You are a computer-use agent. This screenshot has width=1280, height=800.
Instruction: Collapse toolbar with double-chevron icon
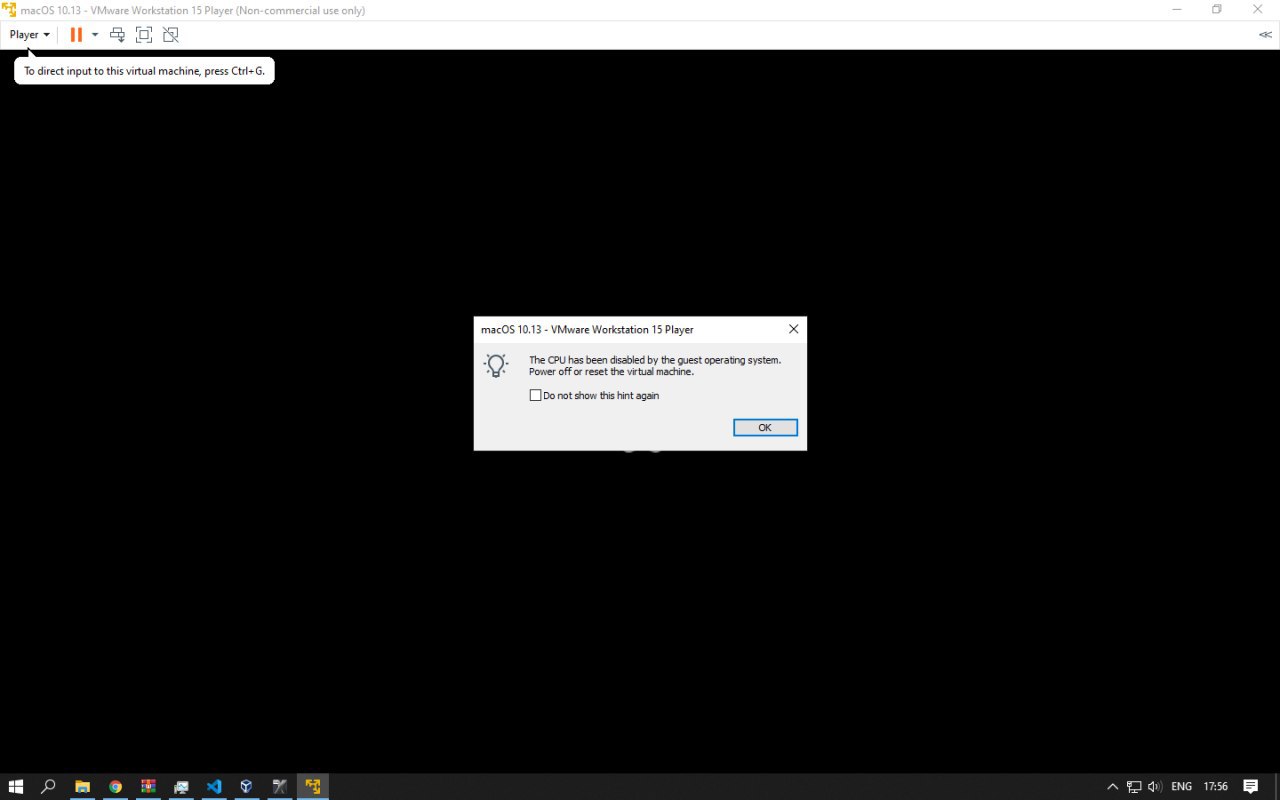click(1265, 34)
